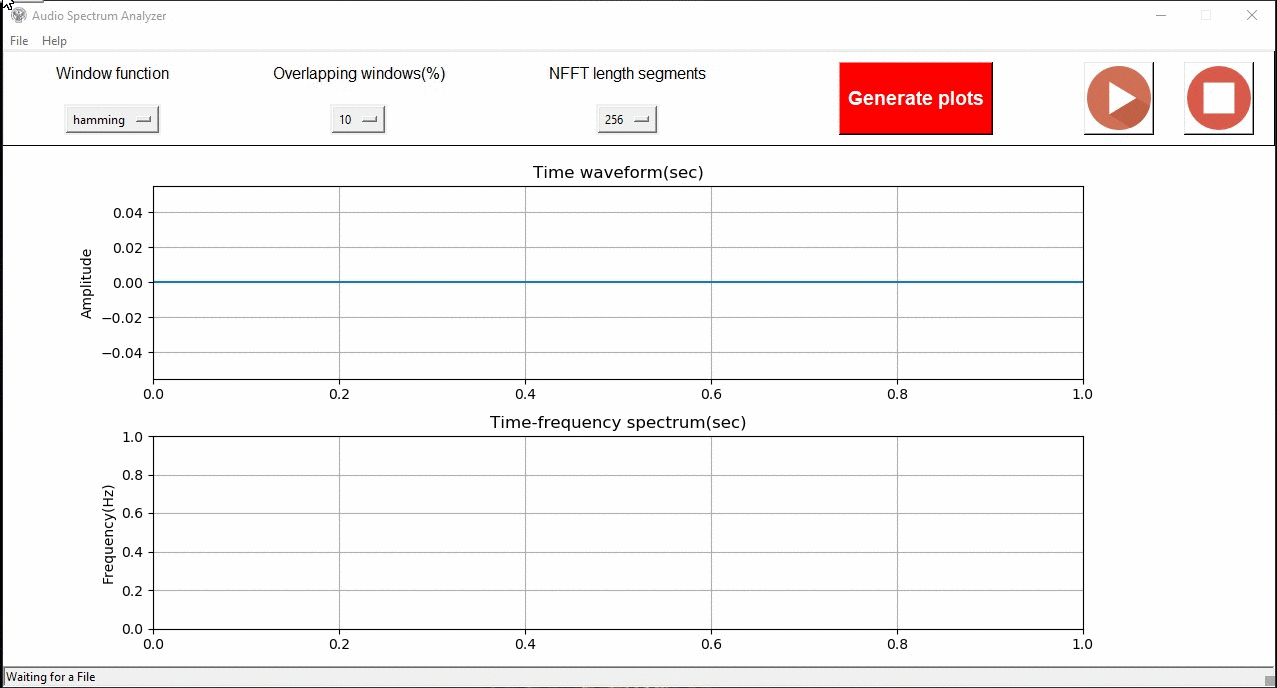
Task: Click the red Generate plots button
Action: (x=914, y=98)
